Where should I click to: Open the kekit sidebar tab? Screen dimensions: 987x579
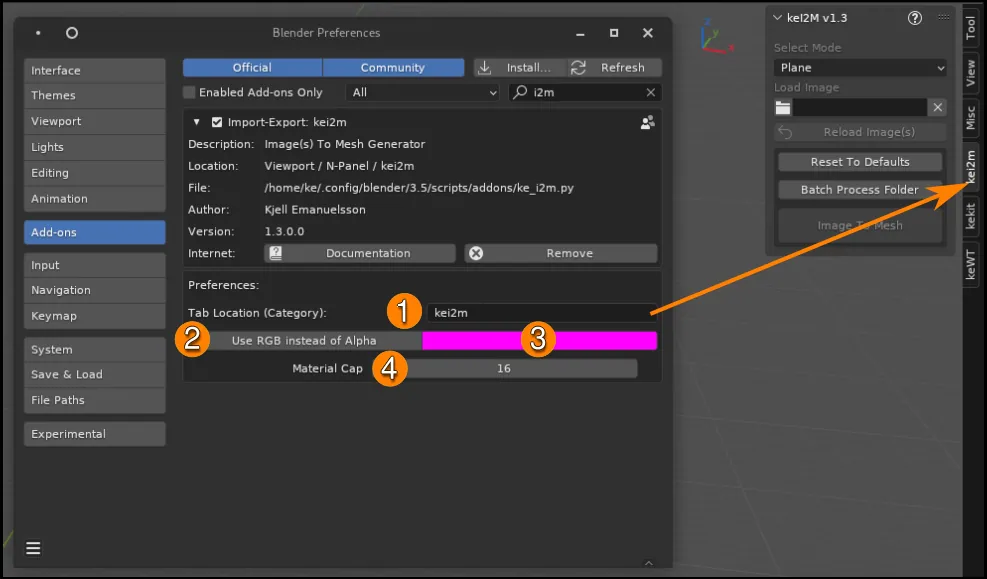(970, 217)
